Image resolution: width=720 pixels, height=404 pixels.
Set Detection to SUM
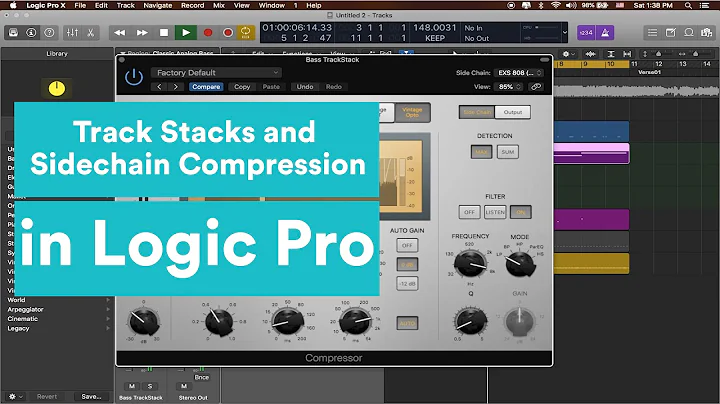pyautogui.click(x=508, y=152)
